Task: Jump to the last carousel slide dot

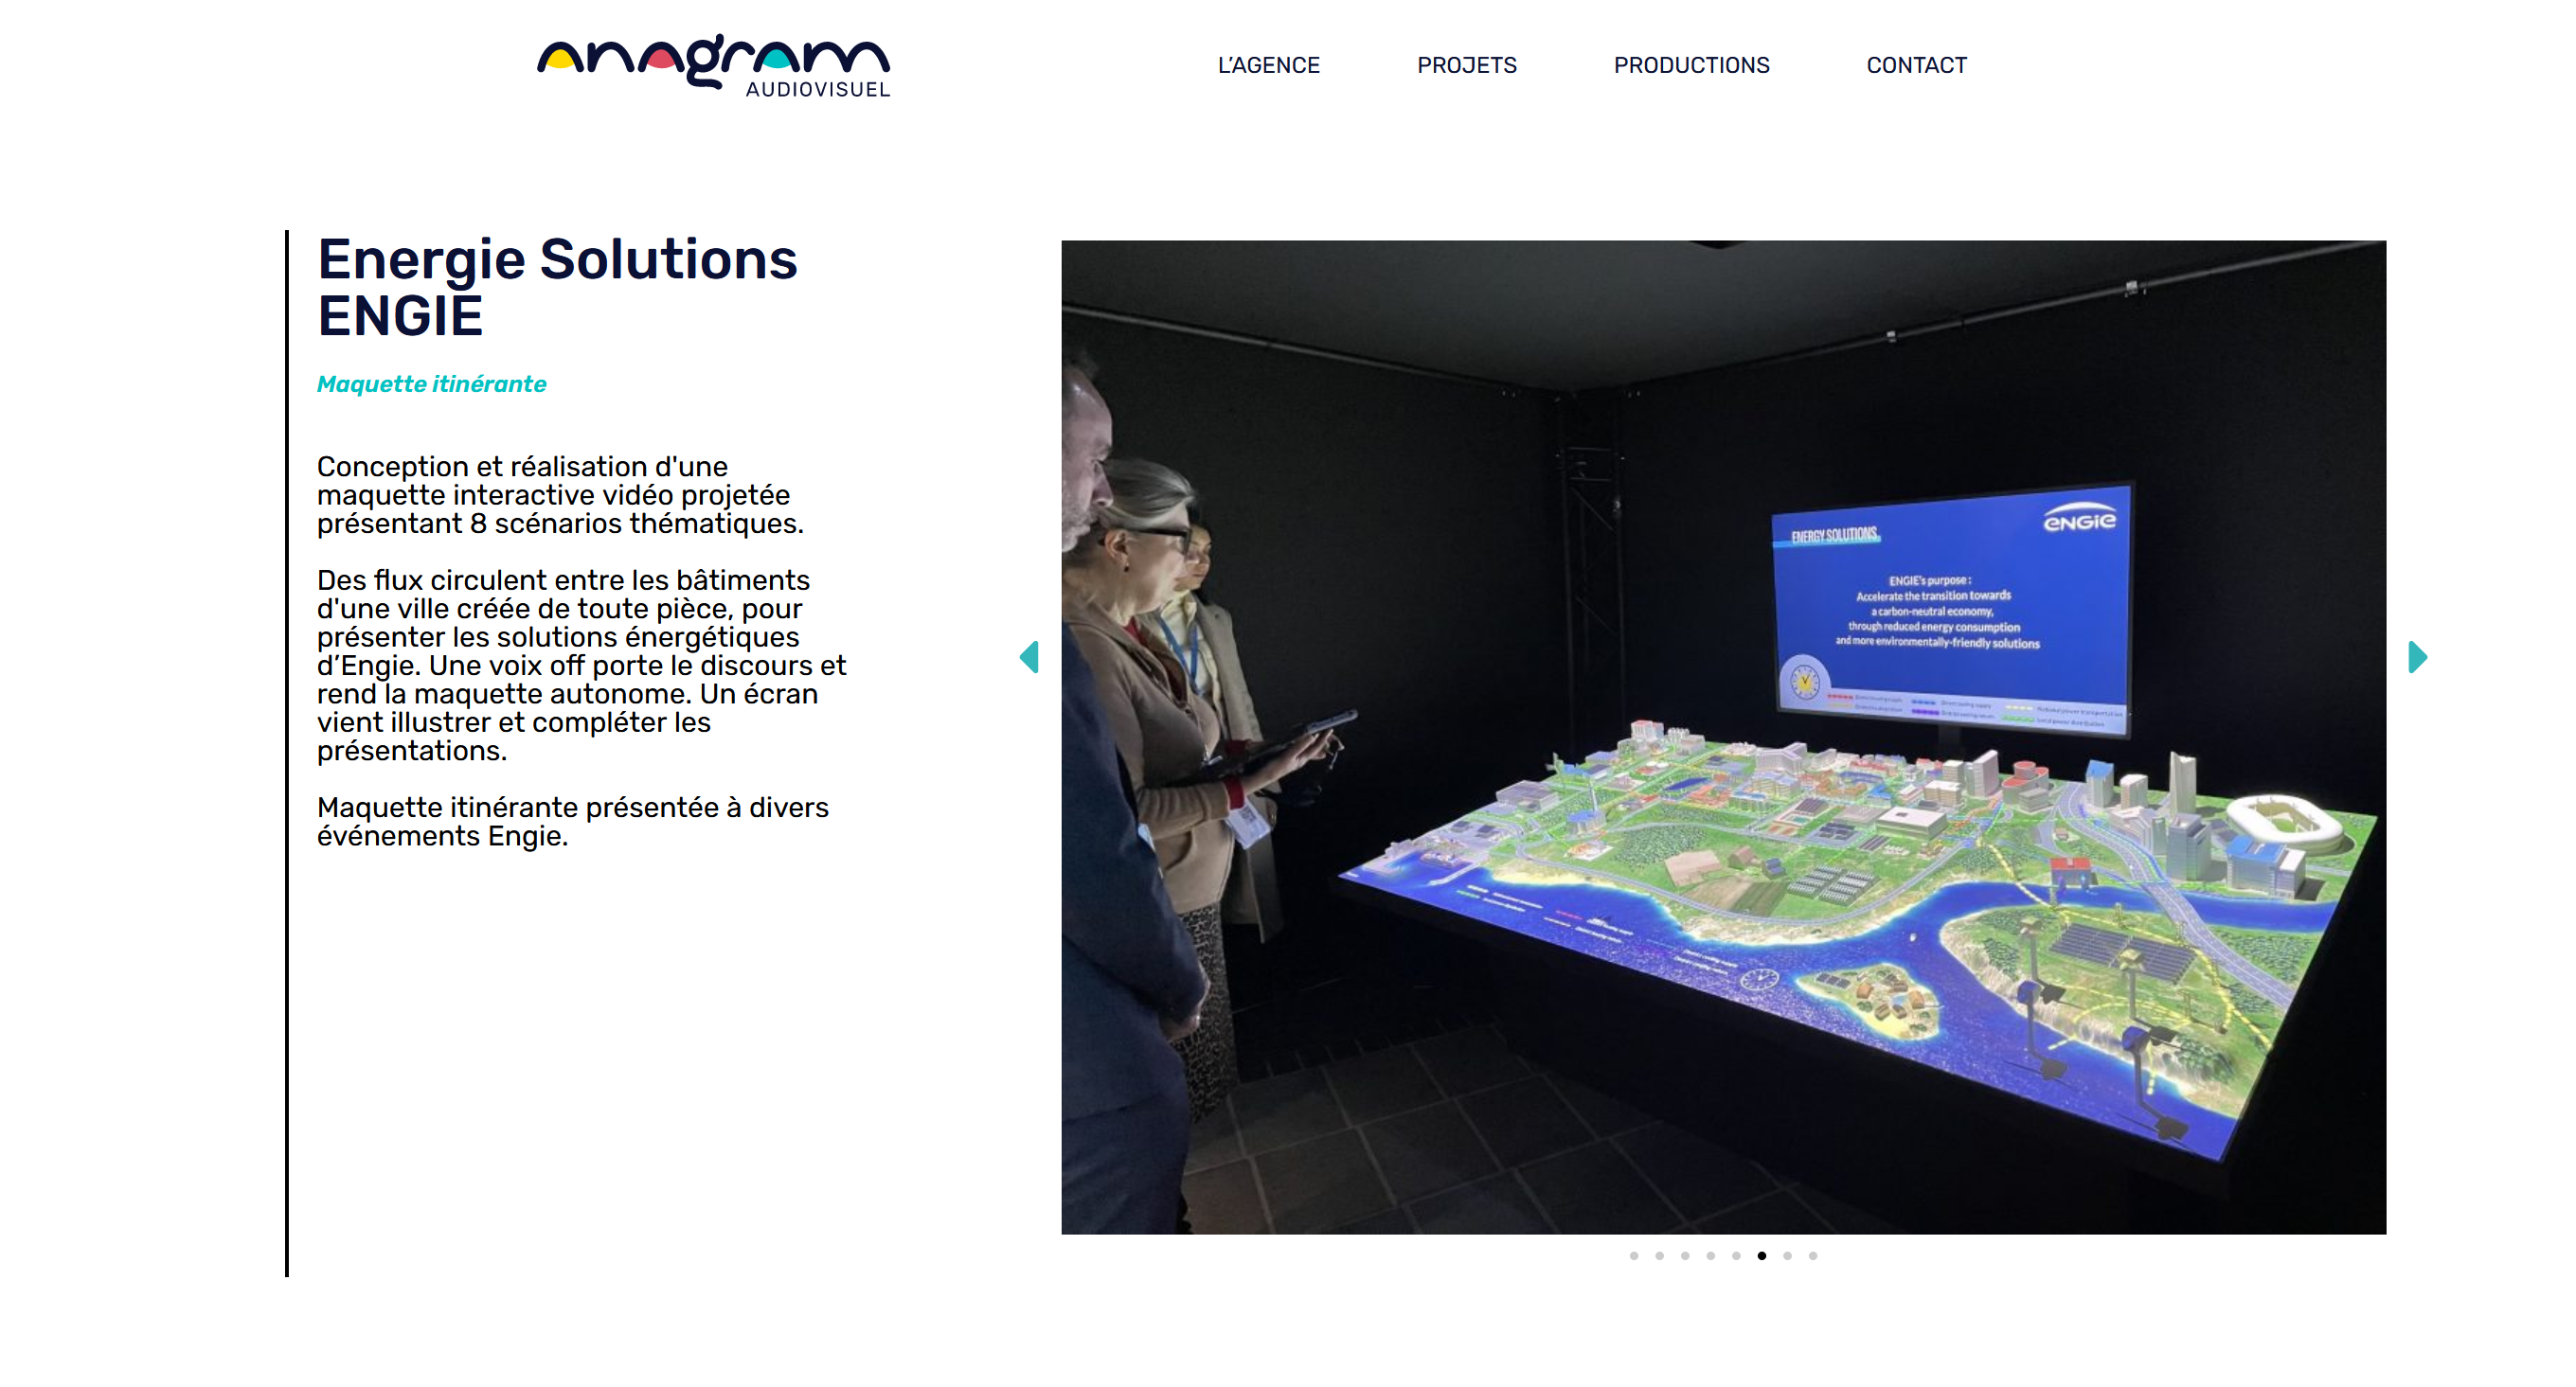Action: (1813, 1256)
